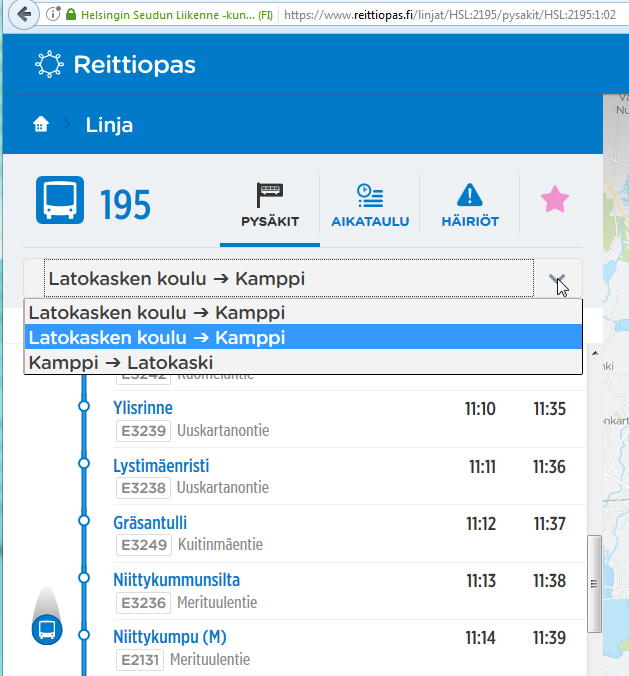The height and width of the screenshot is (676, 629).
Task: Open the Gräsantulli stop link
Action: coord(150,523)
